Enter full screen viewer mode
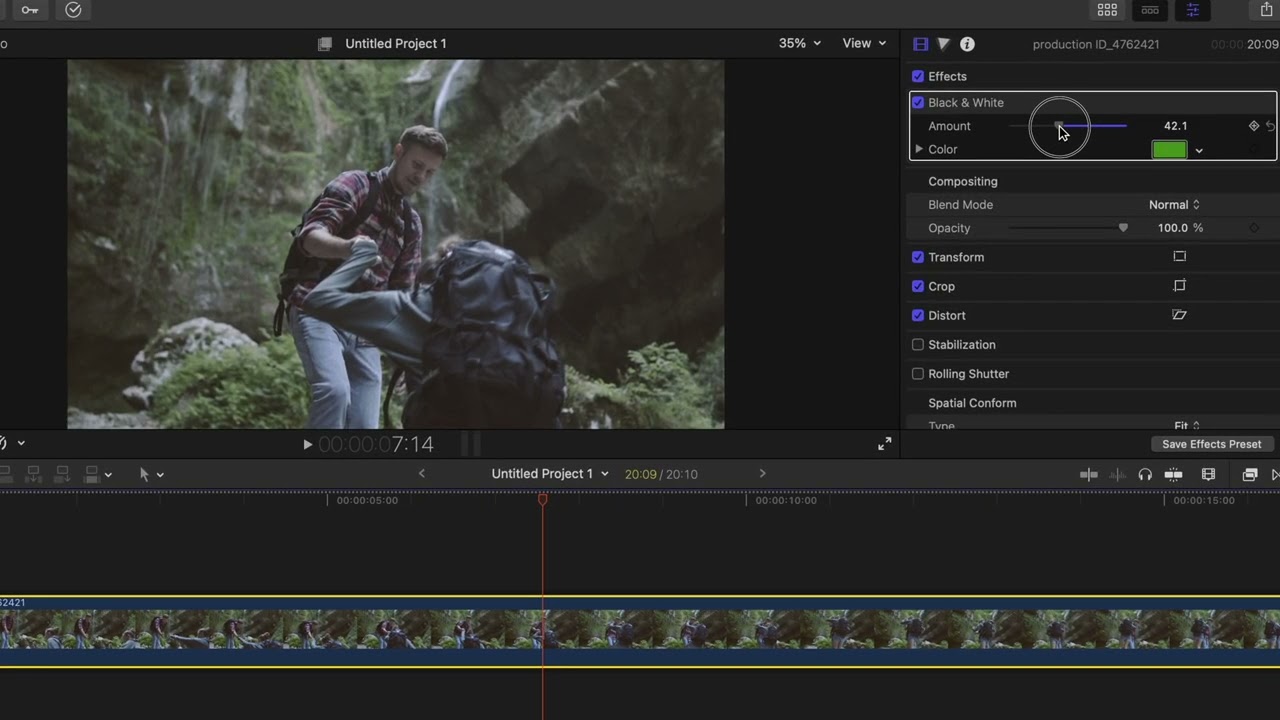 point(884,444)
